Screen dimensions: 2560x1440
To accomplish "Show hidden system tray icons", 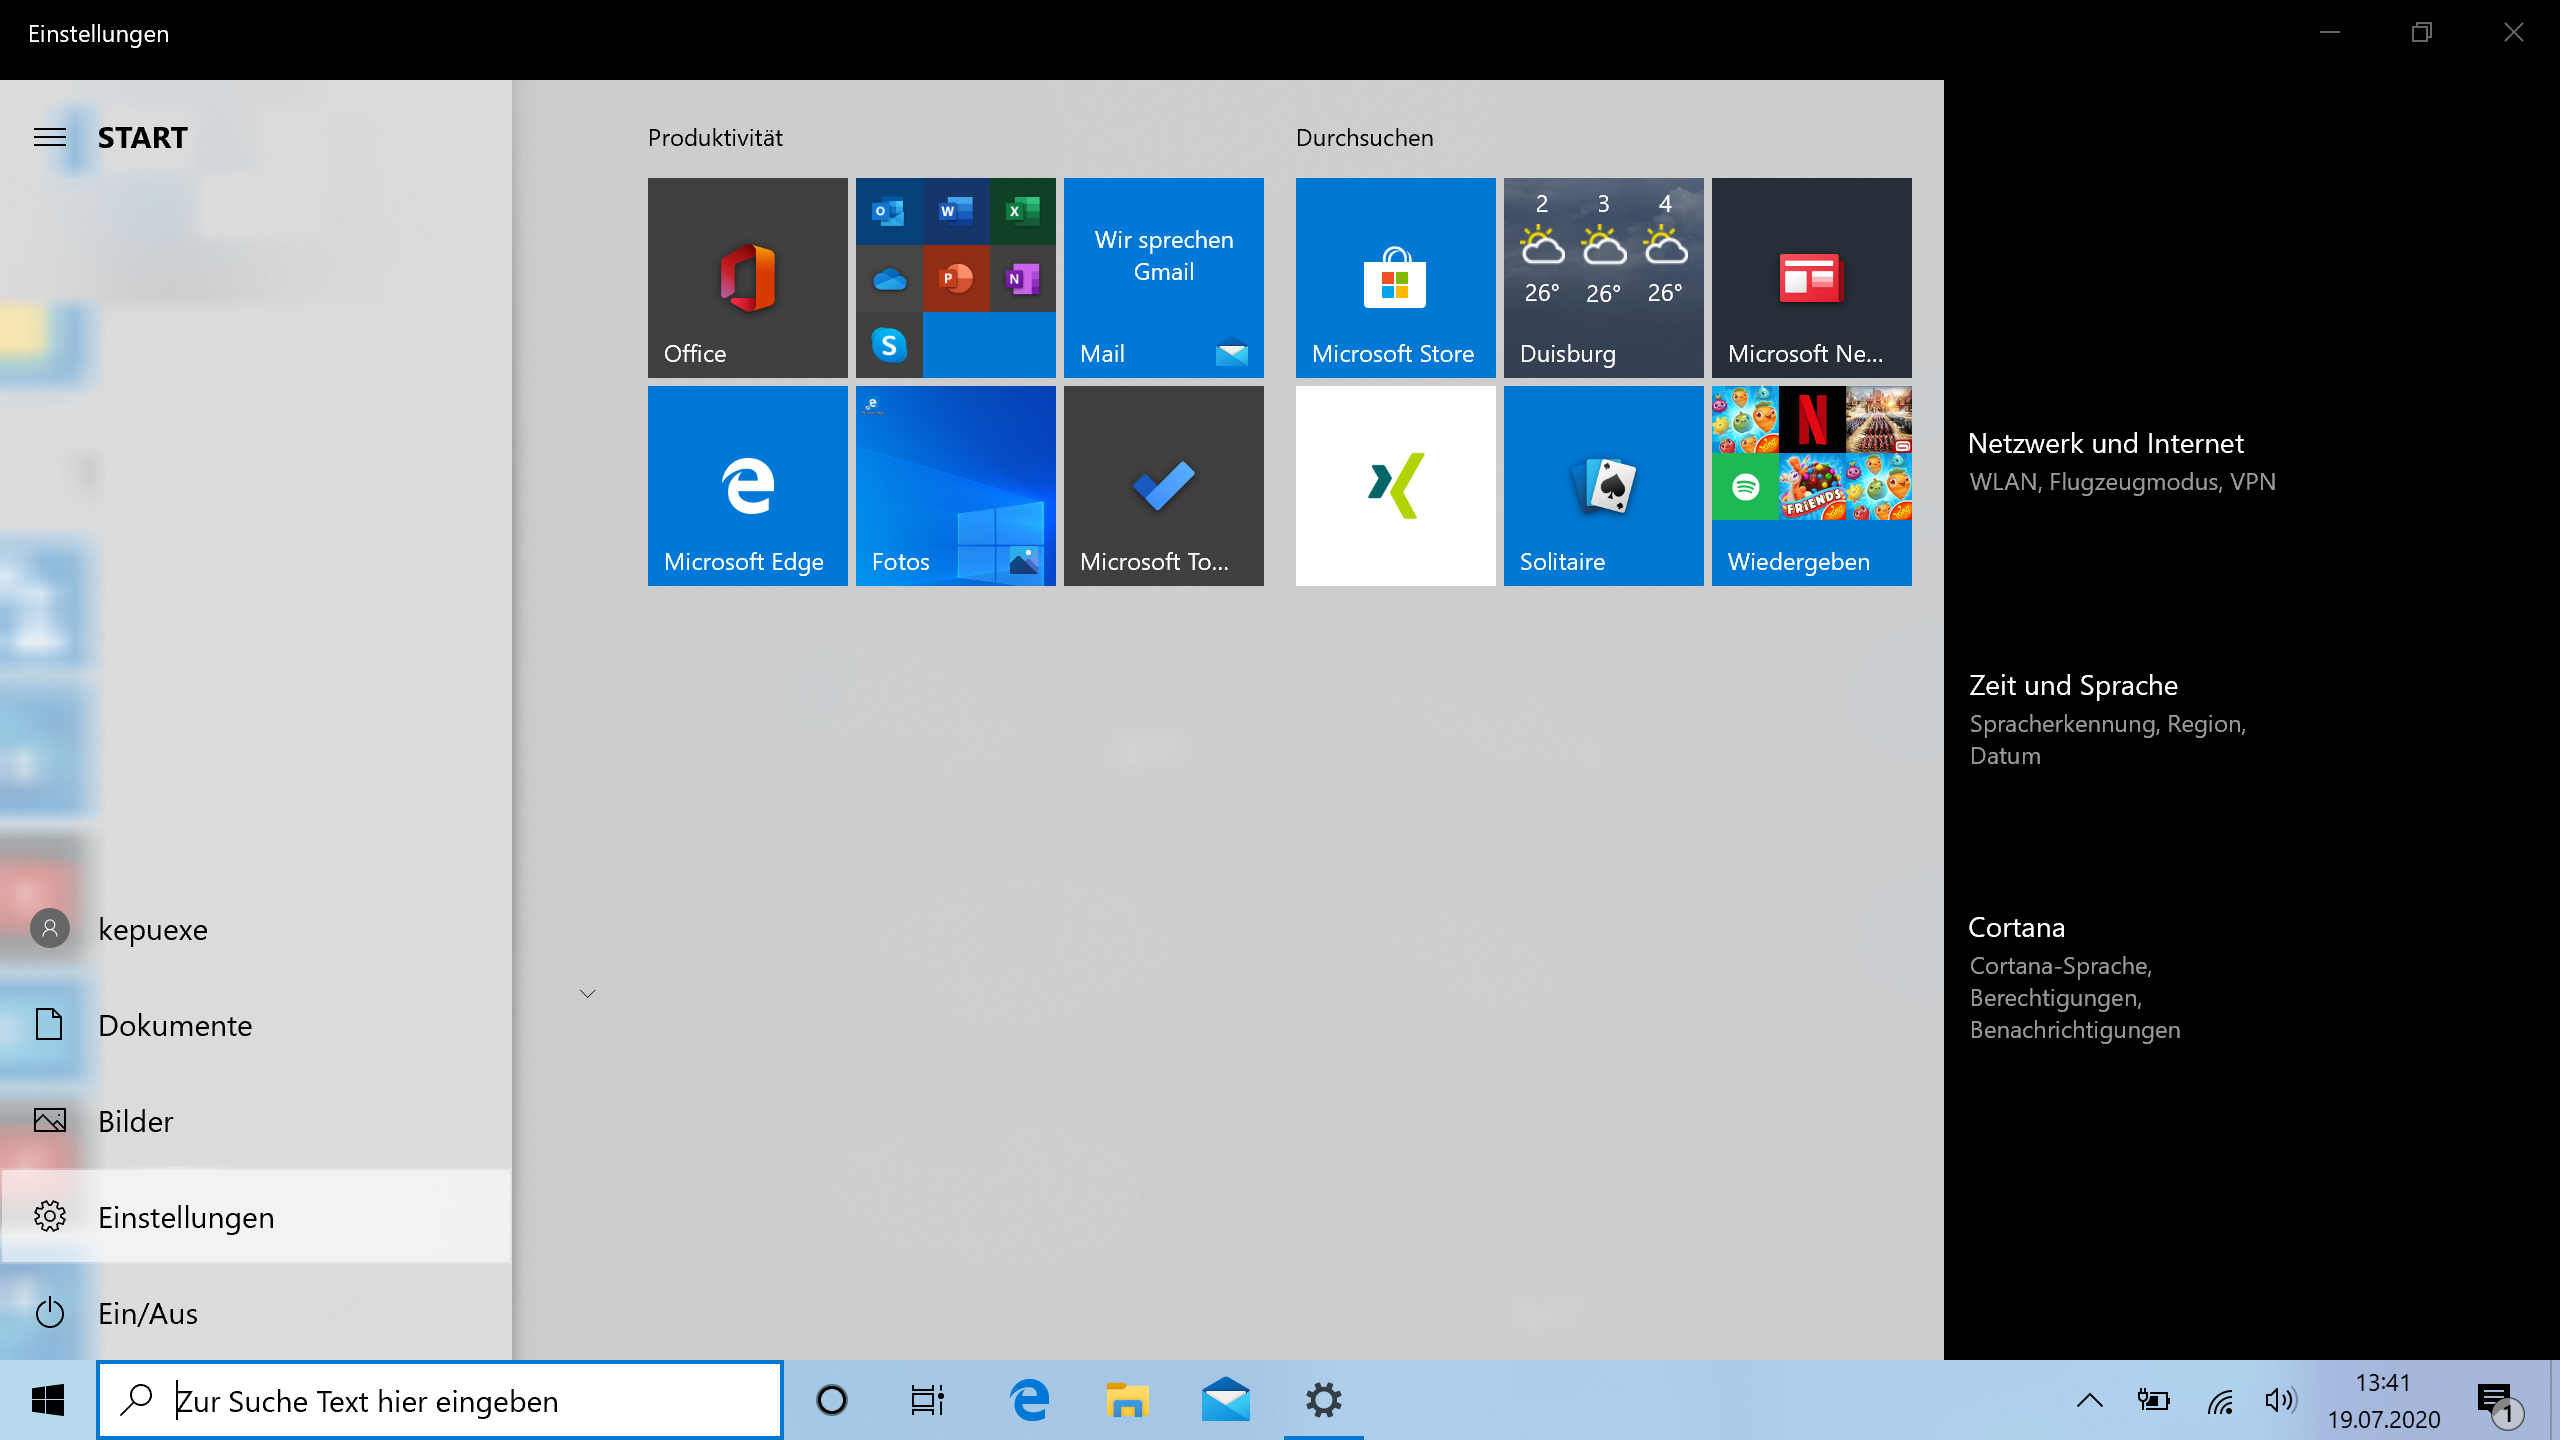I will click(2089, 1400).
